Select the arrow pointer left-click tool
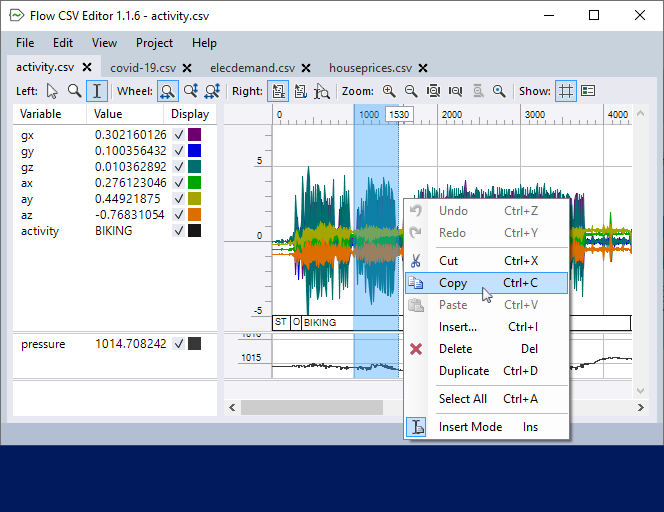 click(x=52, y=91)
